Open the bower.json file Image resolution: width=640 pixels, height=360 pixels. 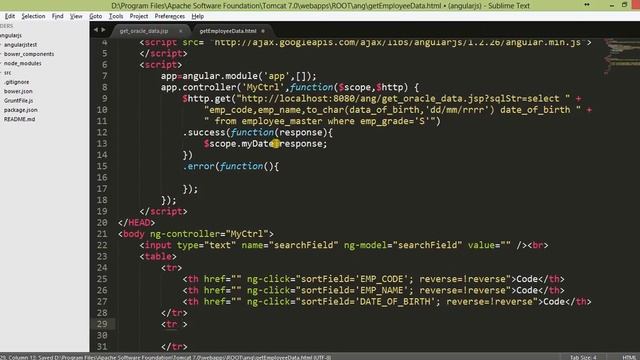[x=18, y=91]
